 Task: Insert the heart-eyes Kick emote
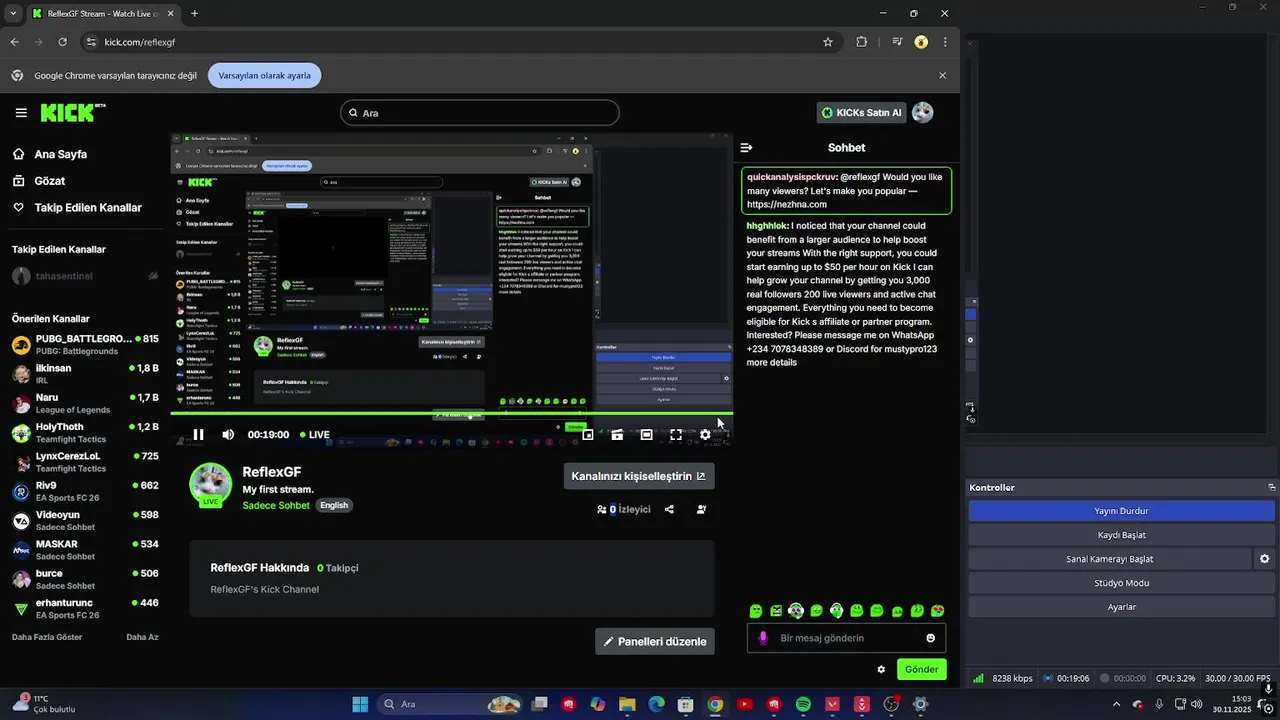tap(937, 611)
